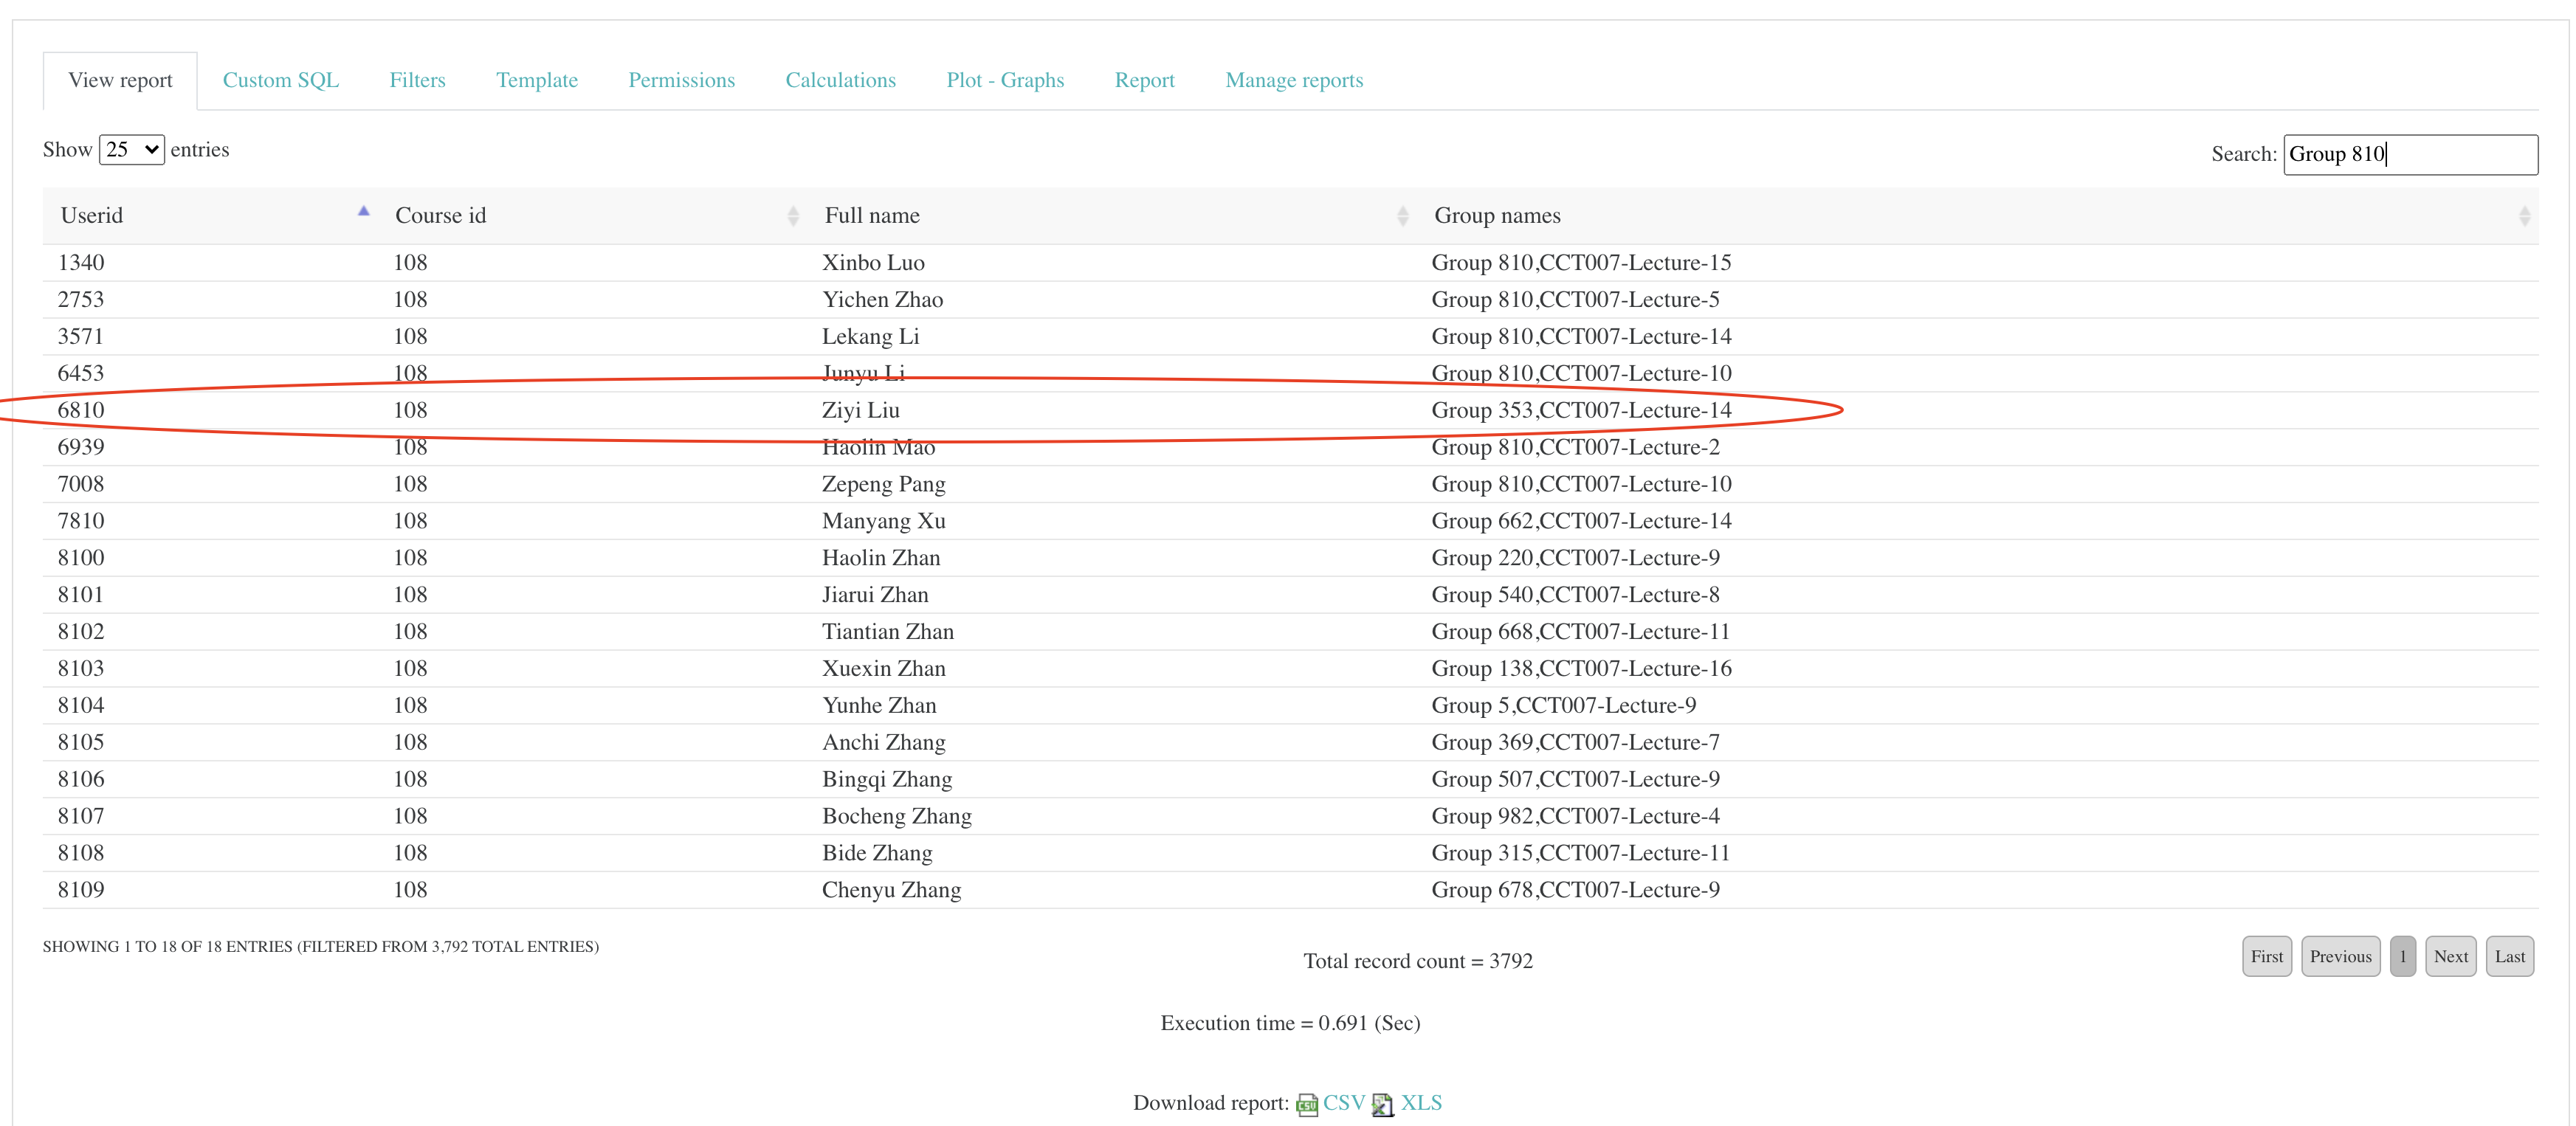The height and width of the screenshot is (1126, 2576).
Task: Select name Tiantian Zhan
Action: pyautogui.click(x=888, y=632)
